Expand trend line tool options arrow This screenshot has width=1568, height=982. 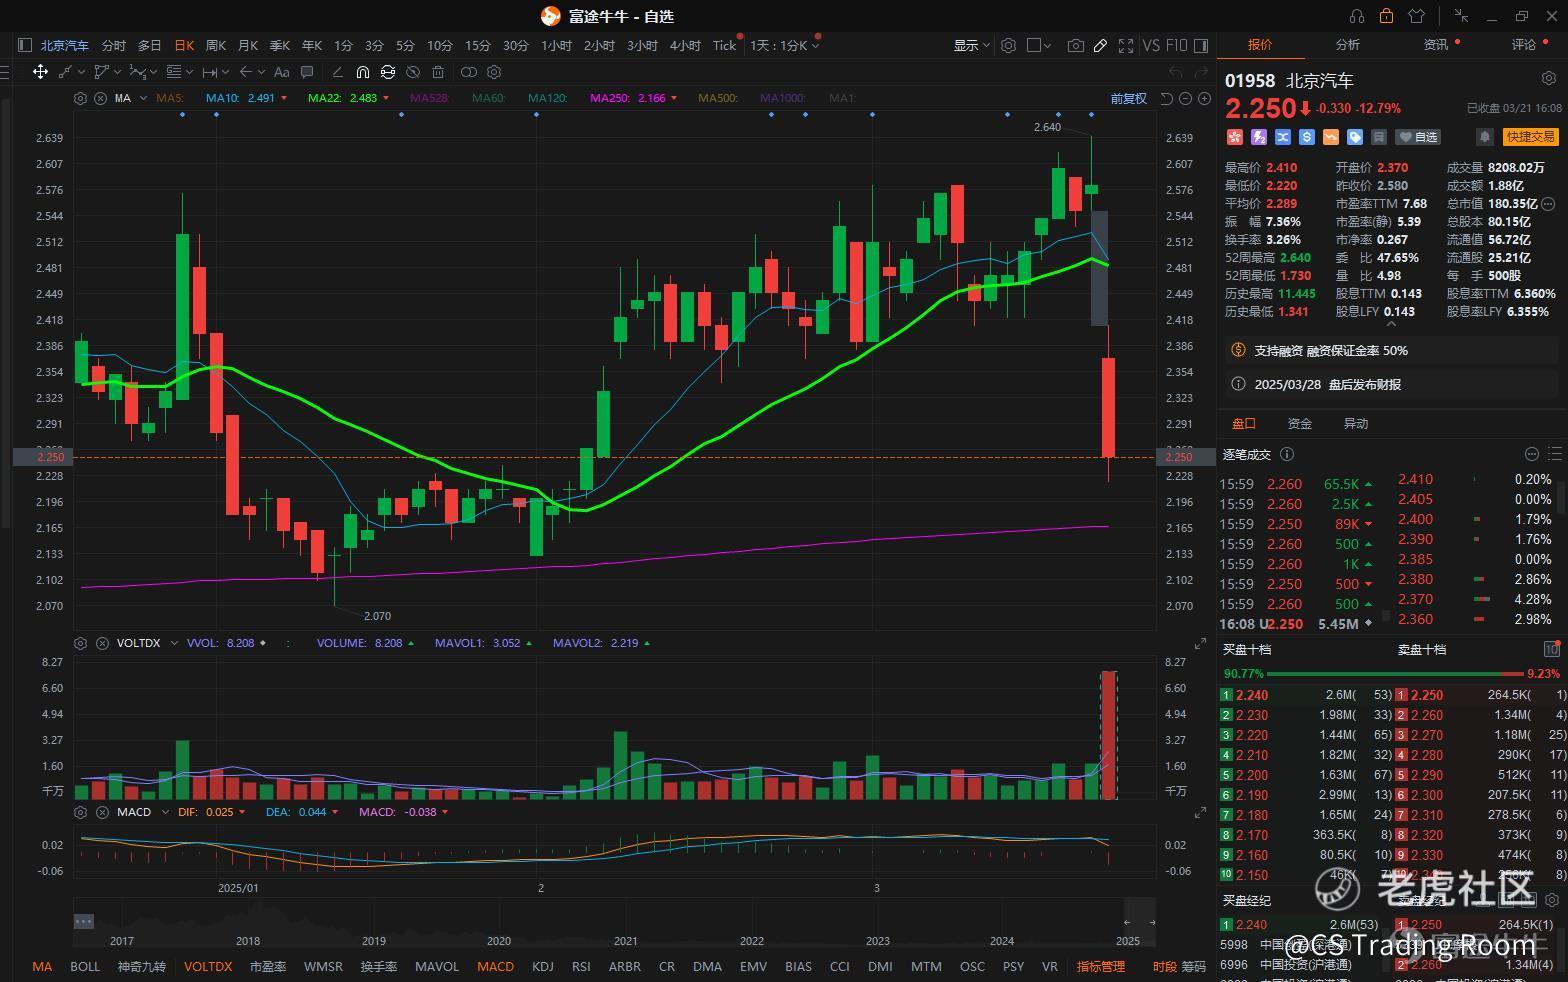click(82, 72)
